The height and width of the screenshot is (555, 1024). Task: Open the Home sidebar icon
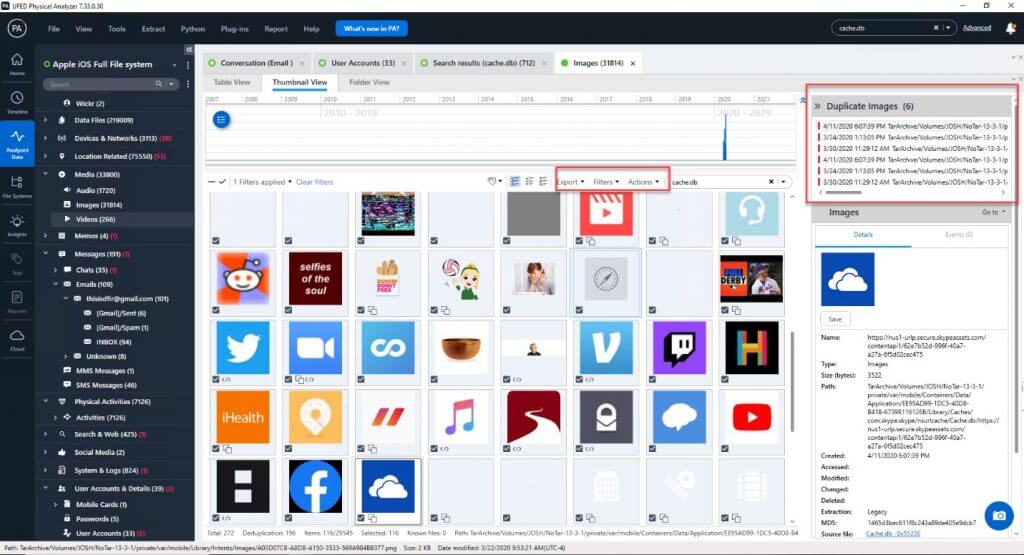[17, 63]
